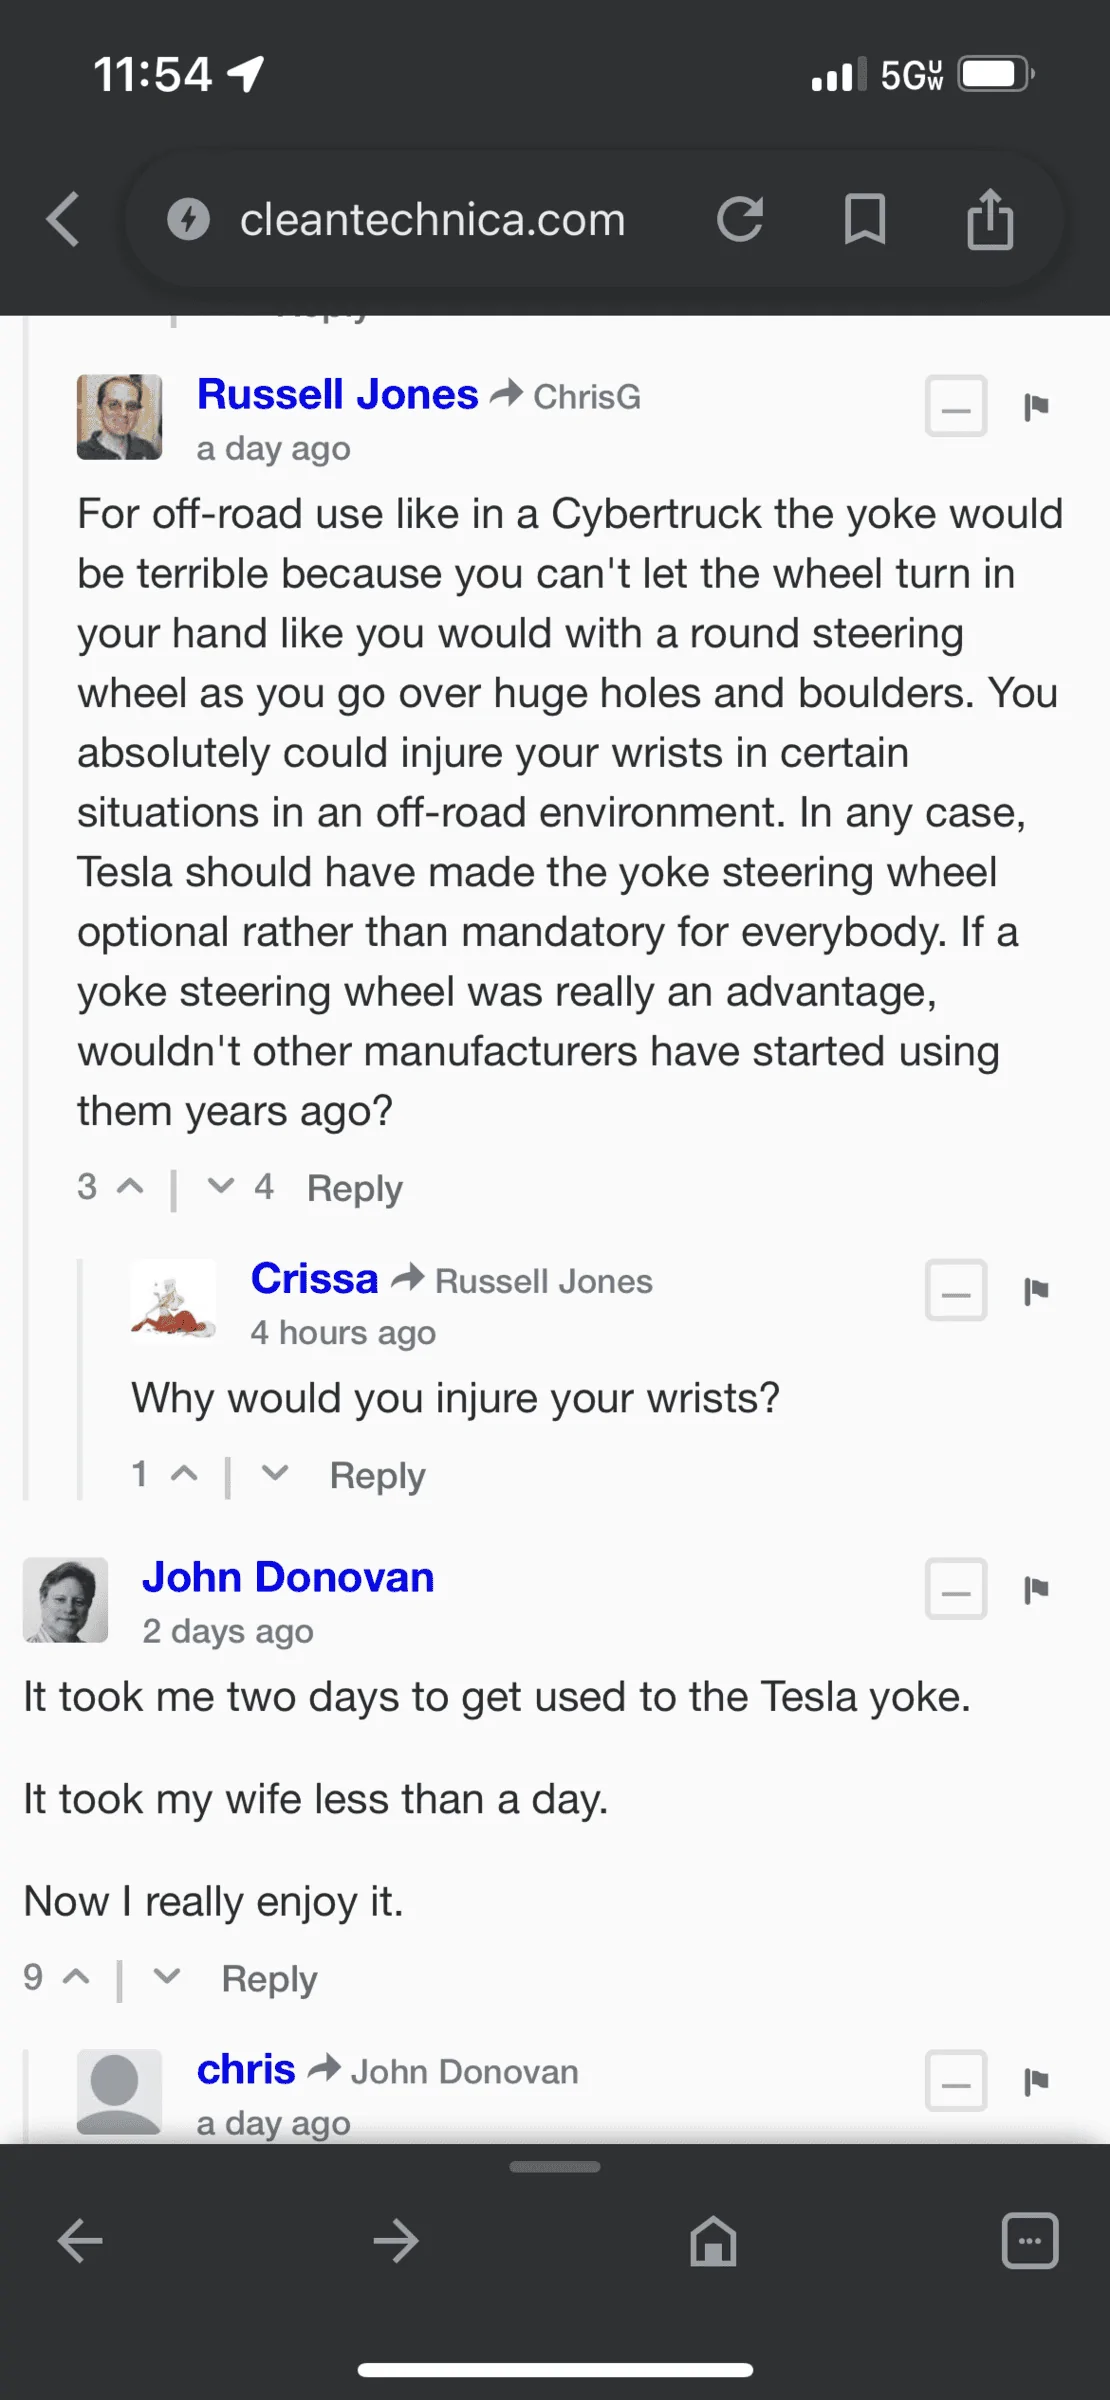Share the page via the share icon
1110x2400 pixels.
tap(989, 219)
